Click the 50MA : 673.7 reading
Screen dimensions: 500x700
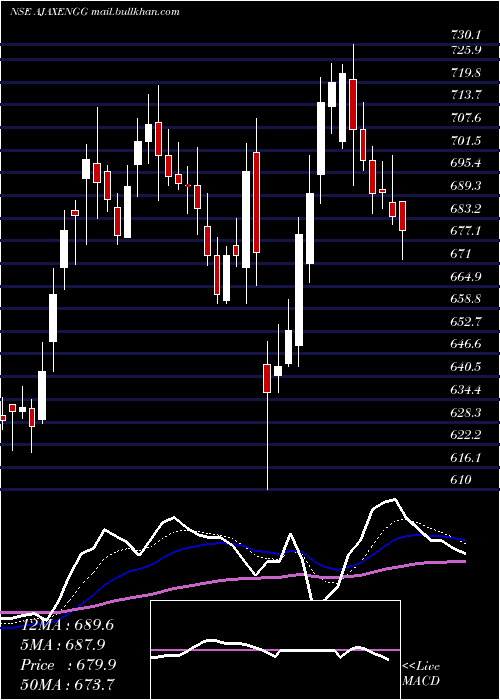[69, 683]
